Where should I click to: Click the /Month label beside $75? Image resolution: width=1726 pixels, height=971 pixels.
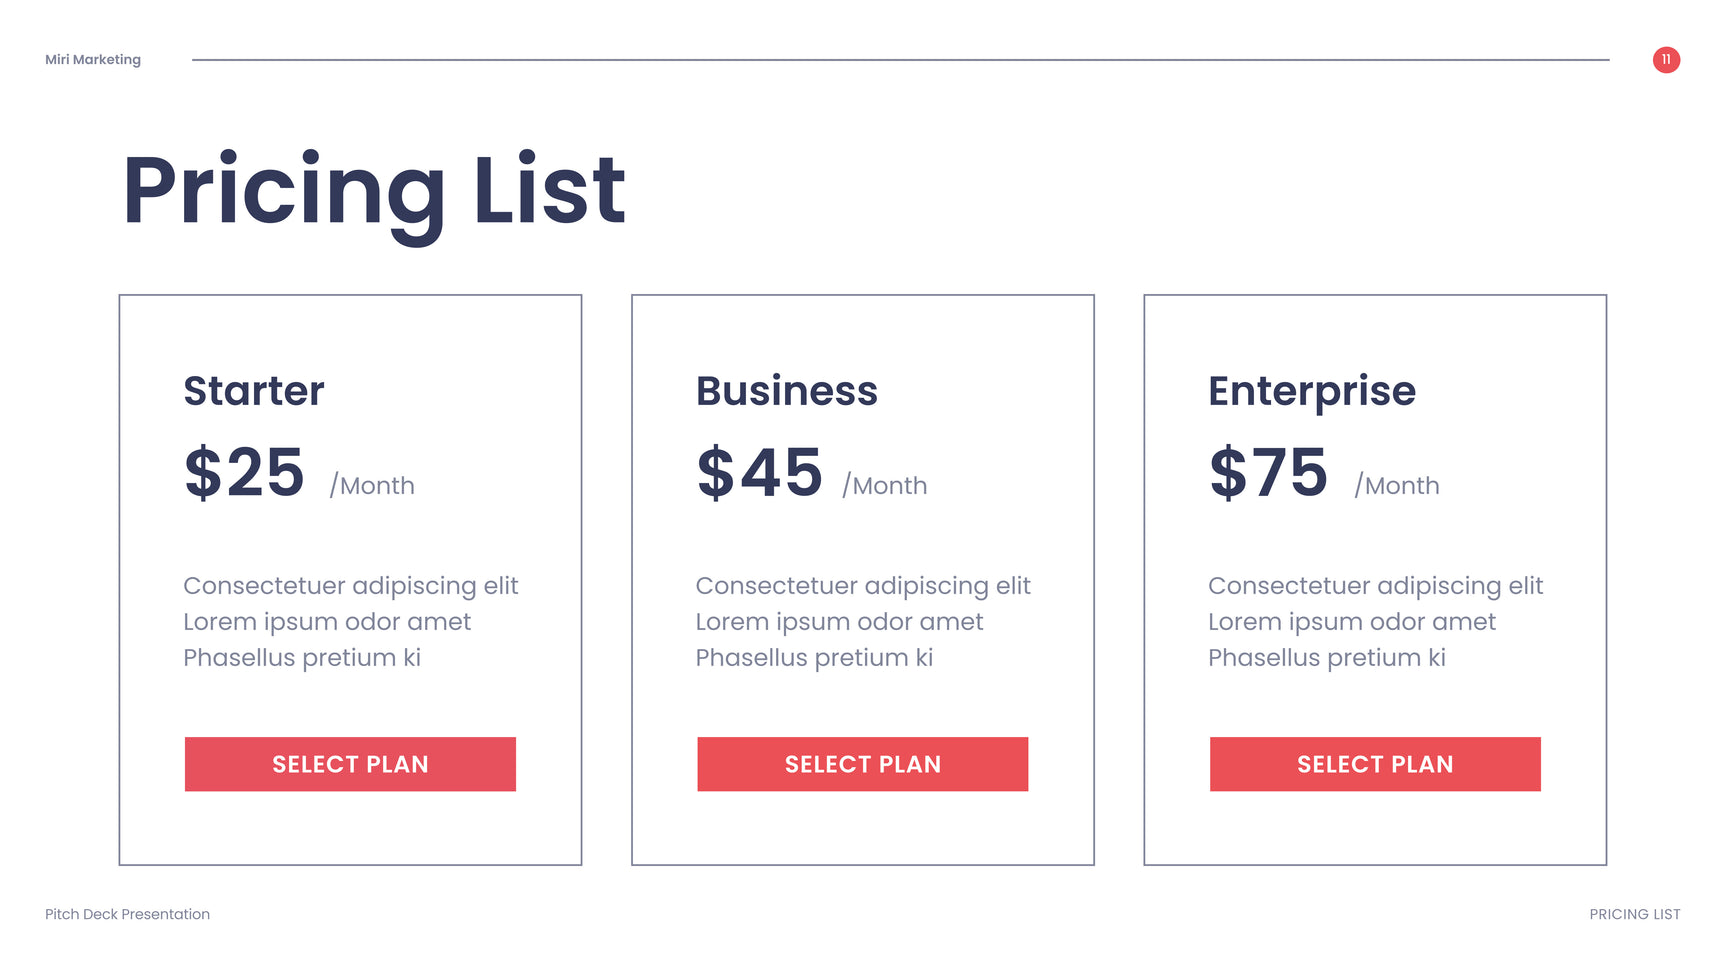(1397, 486)
